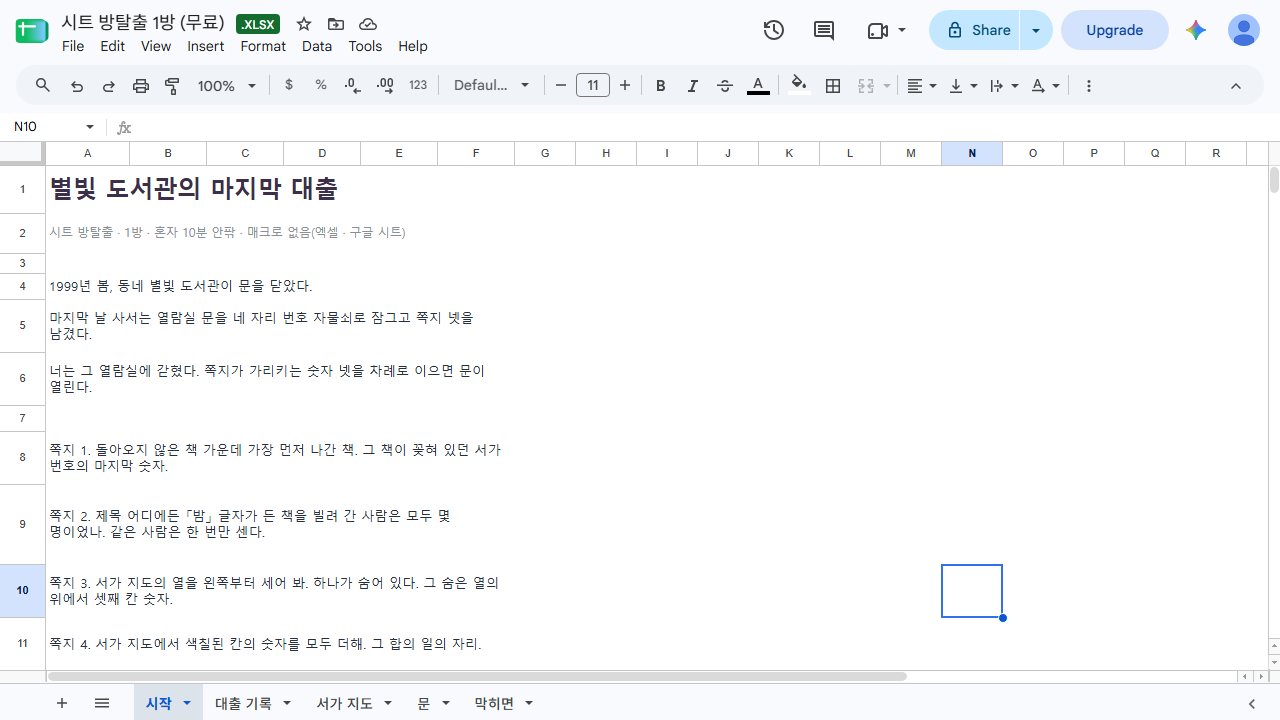
Task: Star this spreadsheet document
Action: (x=304, y=24)
